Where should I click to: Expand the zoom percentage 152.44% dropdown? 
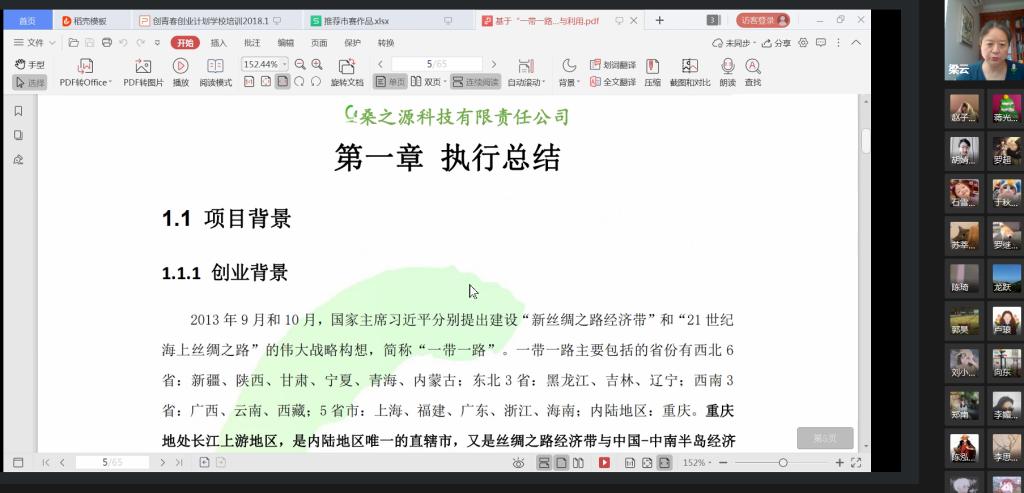point(284,64)
